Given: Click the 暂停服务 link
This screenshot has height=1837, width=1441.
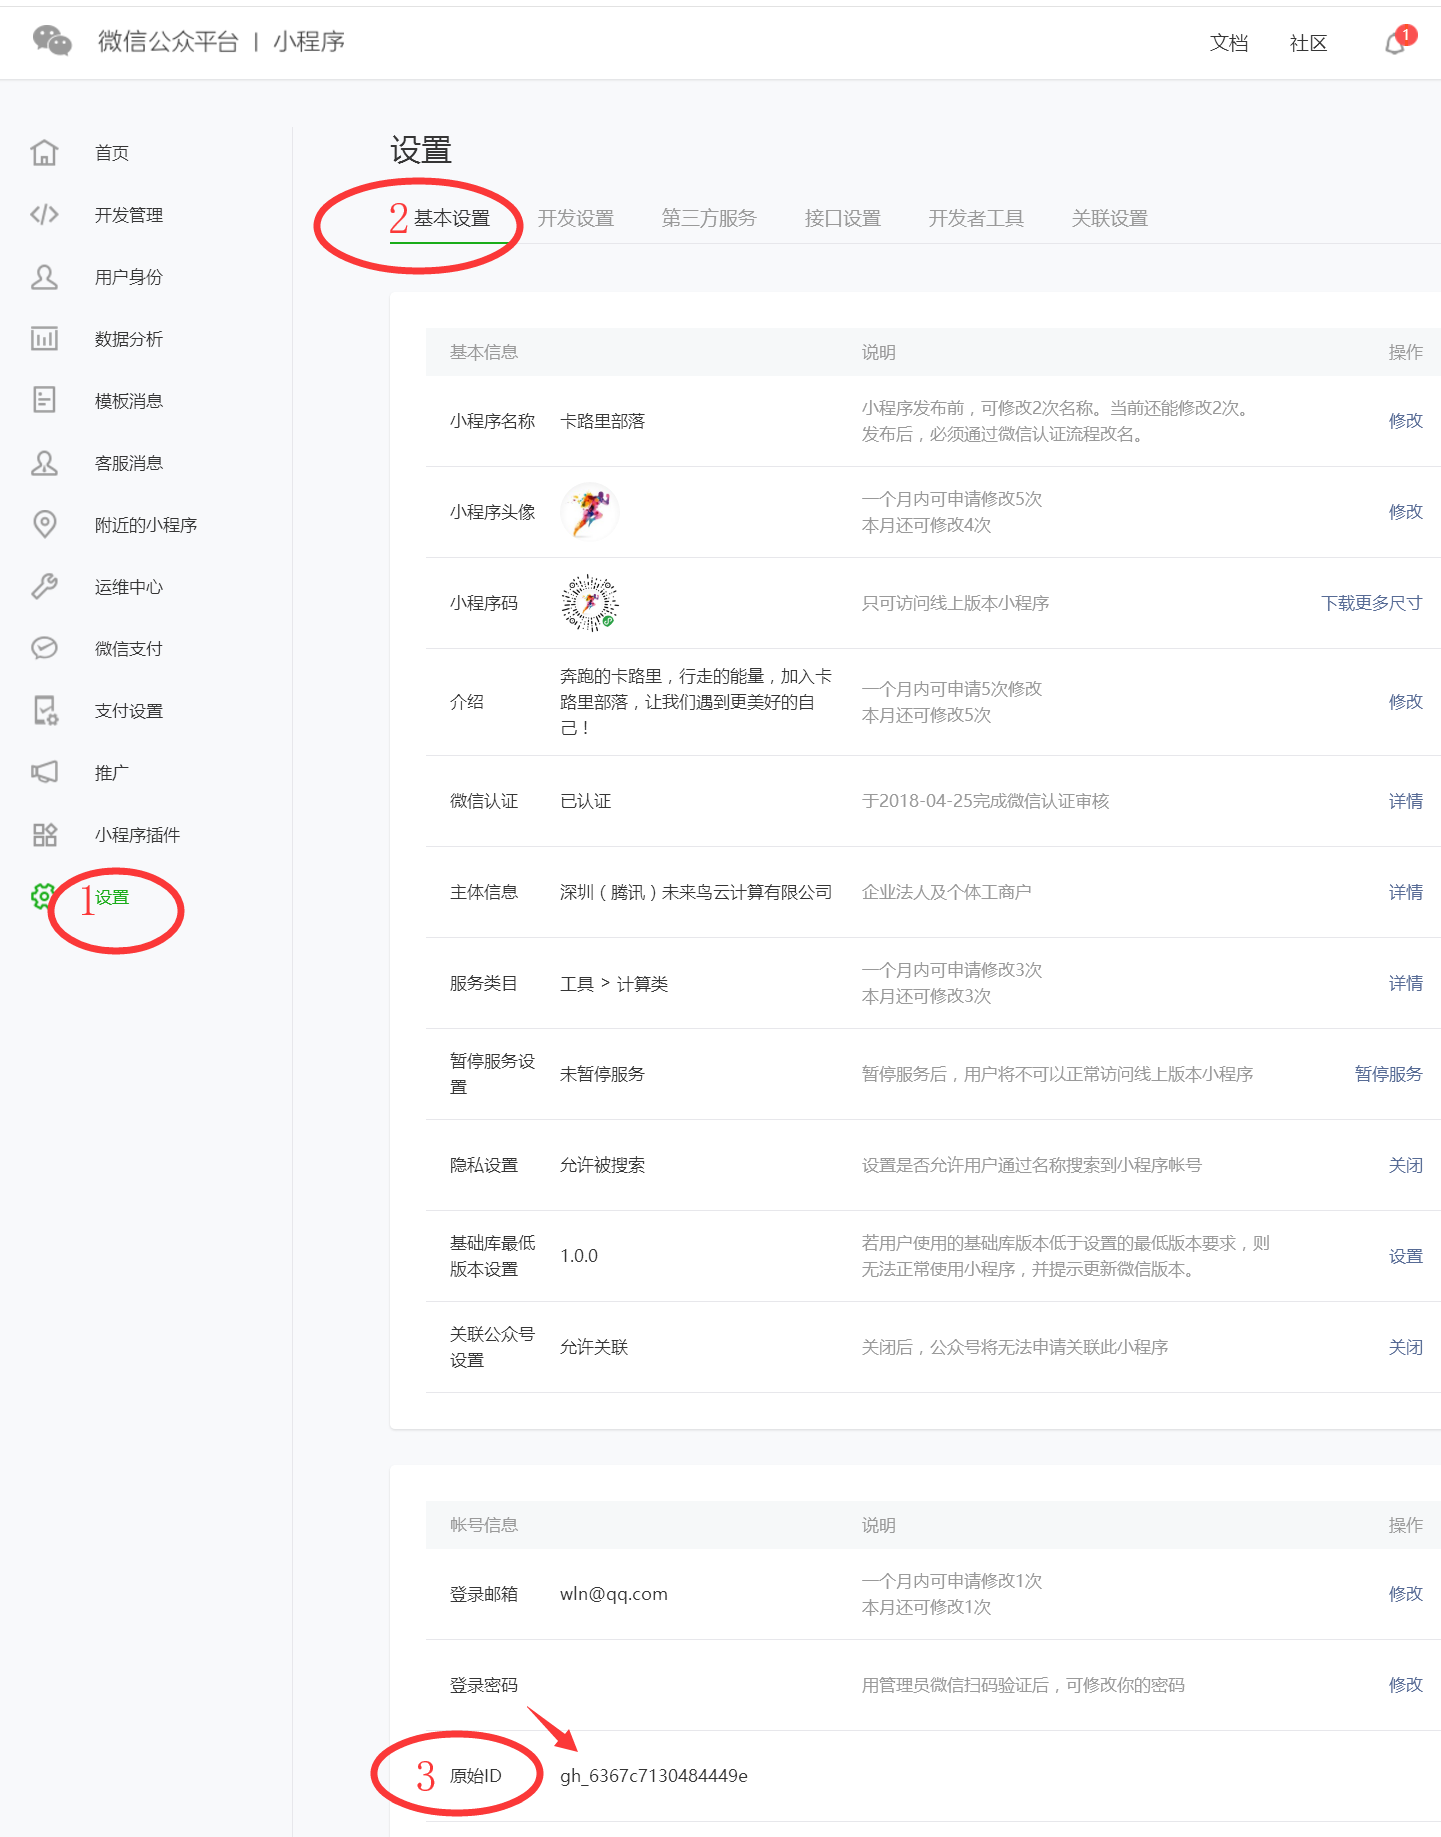Looking at the screenshot, I should [1388, 1074].
